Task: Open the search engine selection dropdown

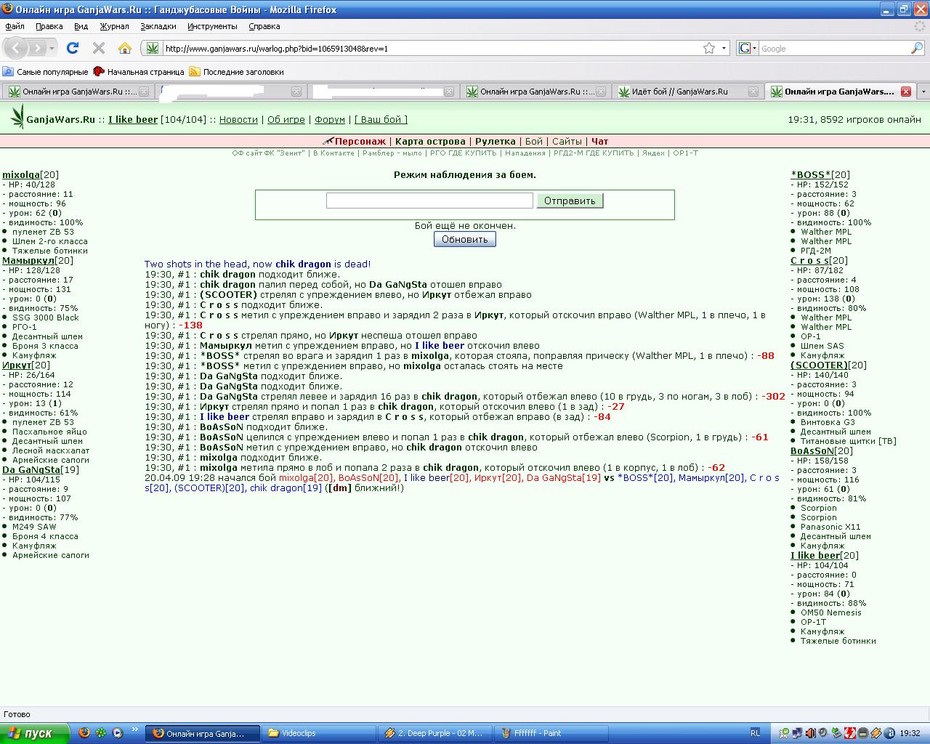Action: tap(754, 49)
